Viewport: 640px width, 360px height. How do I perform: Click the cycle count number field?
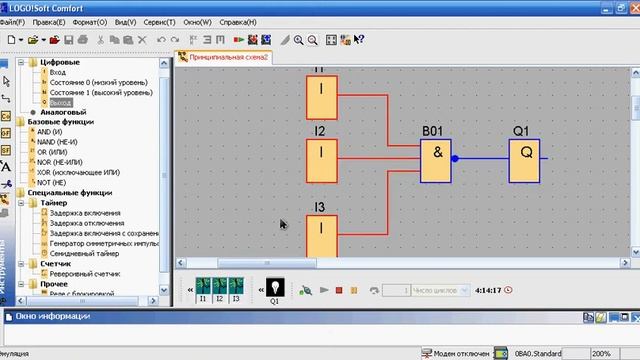(396, 290)
